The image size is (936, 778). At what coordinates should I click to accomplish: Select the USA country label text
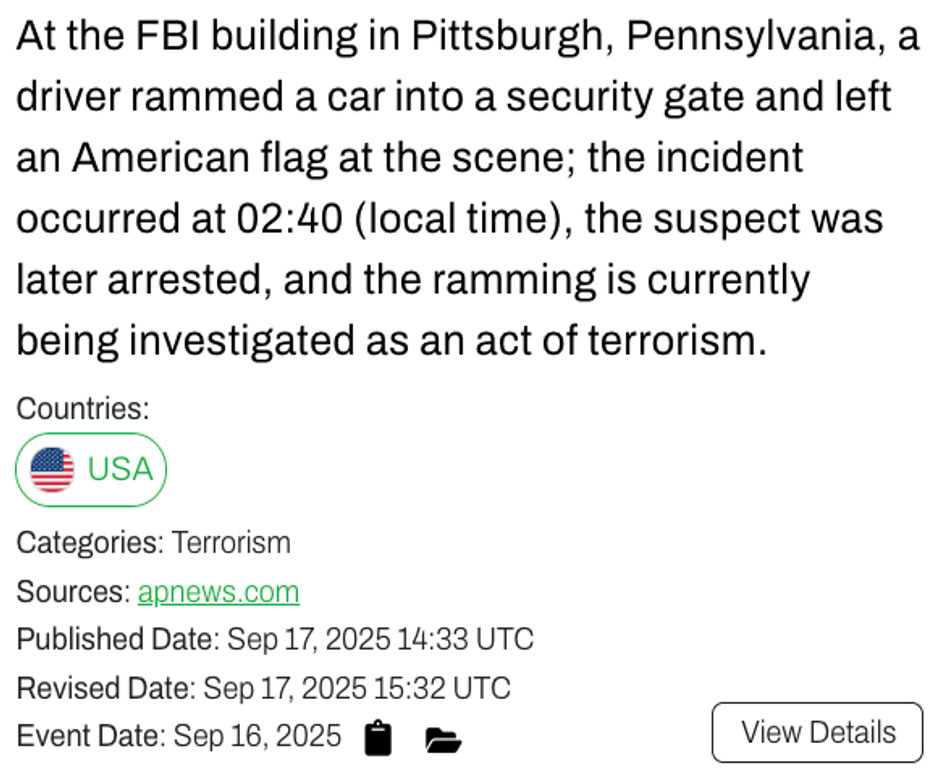point(120,469)
